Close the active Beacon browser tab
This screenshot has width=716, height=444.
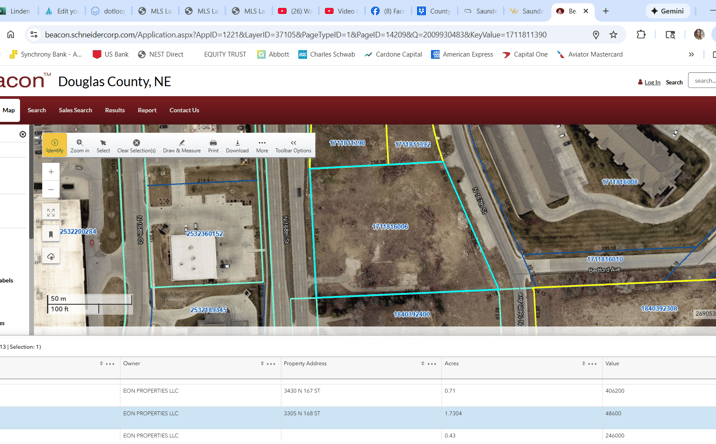[x=586, y=11]
